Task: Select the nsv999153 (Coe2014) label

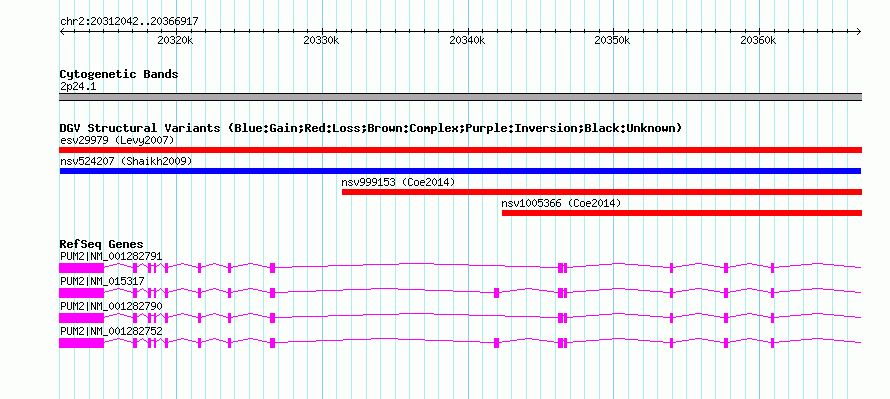Action: (398, 182)
